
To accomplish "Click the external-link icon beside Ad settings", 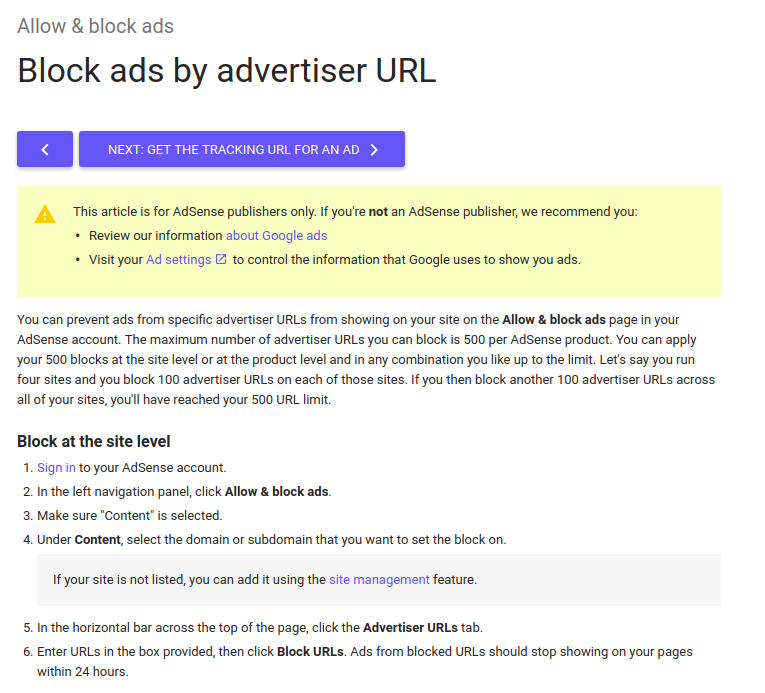I will pos(221,259).
